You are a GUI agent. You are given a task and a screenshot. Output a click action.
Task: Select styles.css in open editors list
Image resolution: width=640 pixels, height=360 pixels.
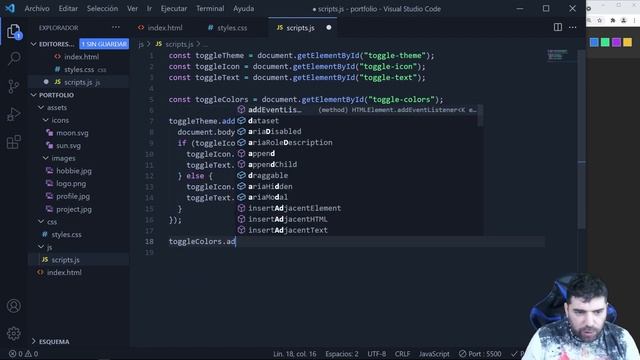coord(78,69)
